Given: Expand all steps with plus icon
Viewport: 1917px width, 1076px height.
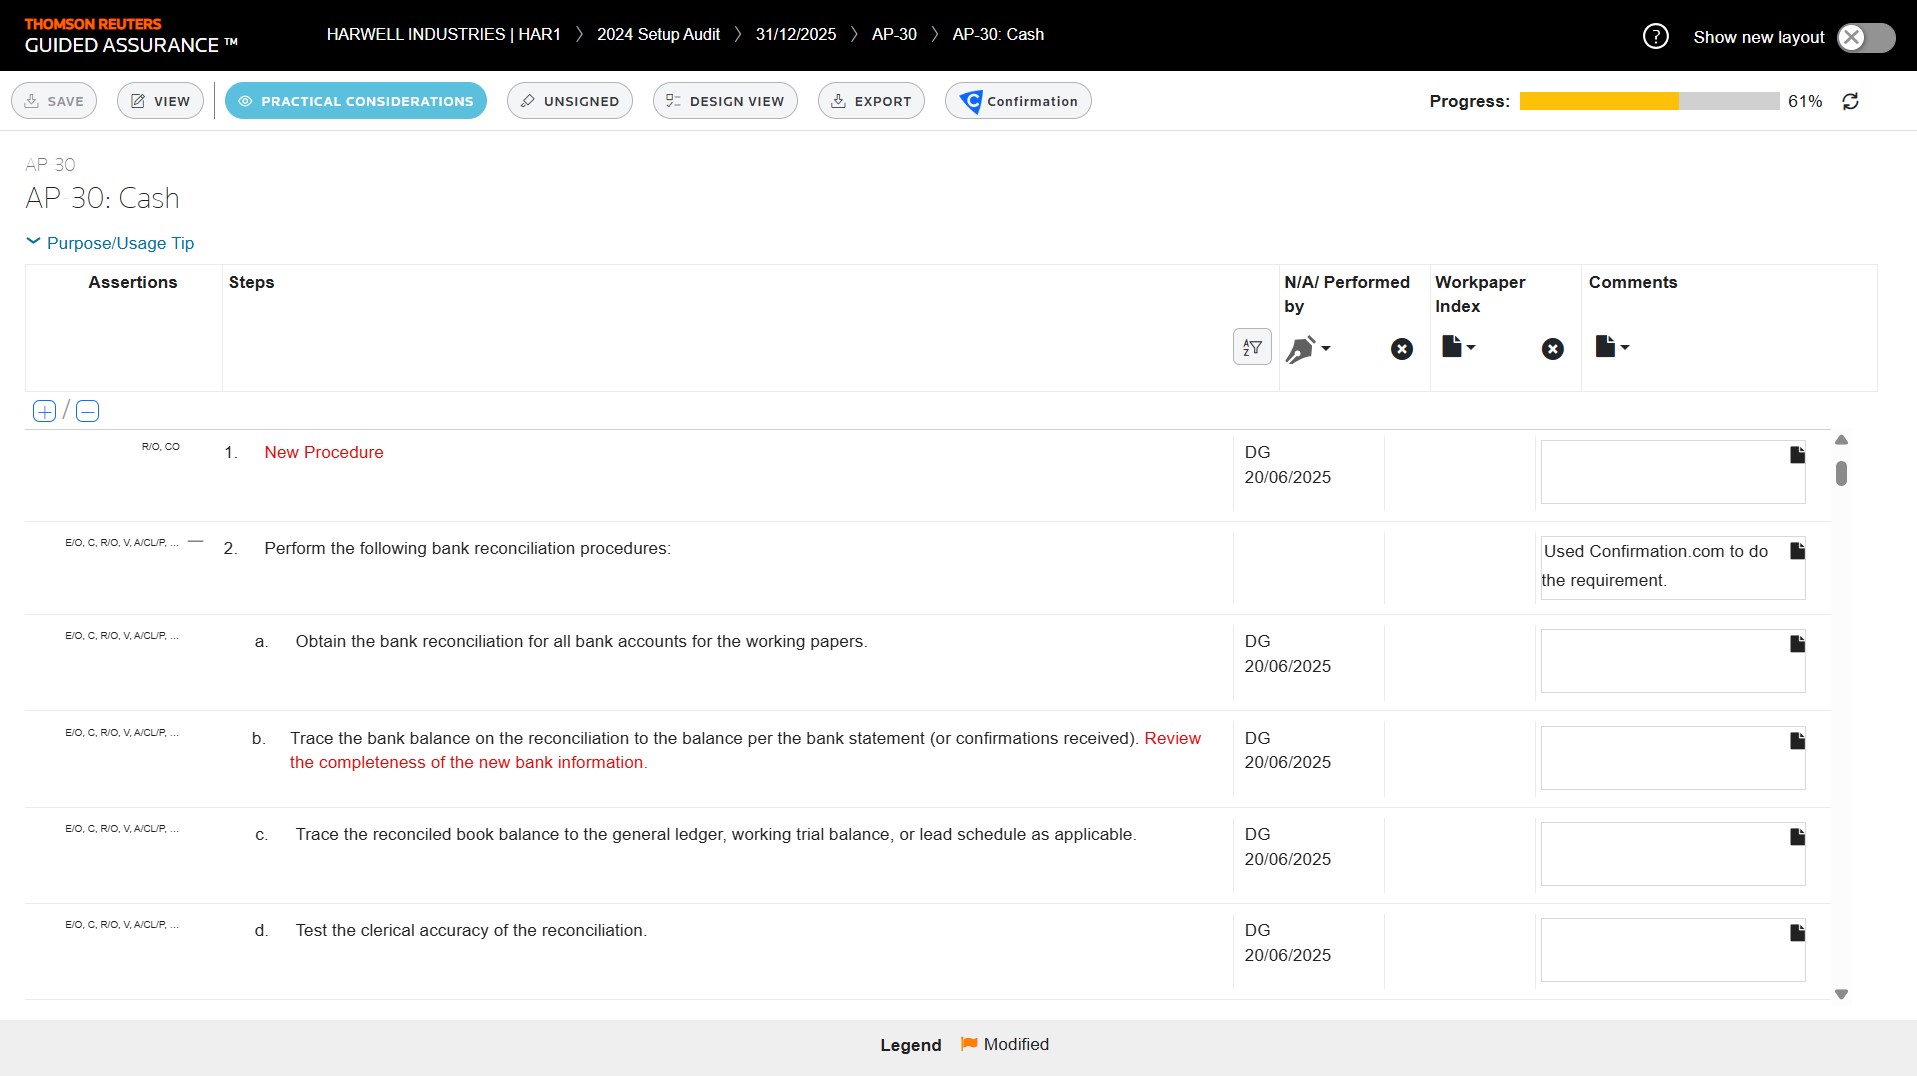Looking at the screenshot, I should tap(44, 411).
